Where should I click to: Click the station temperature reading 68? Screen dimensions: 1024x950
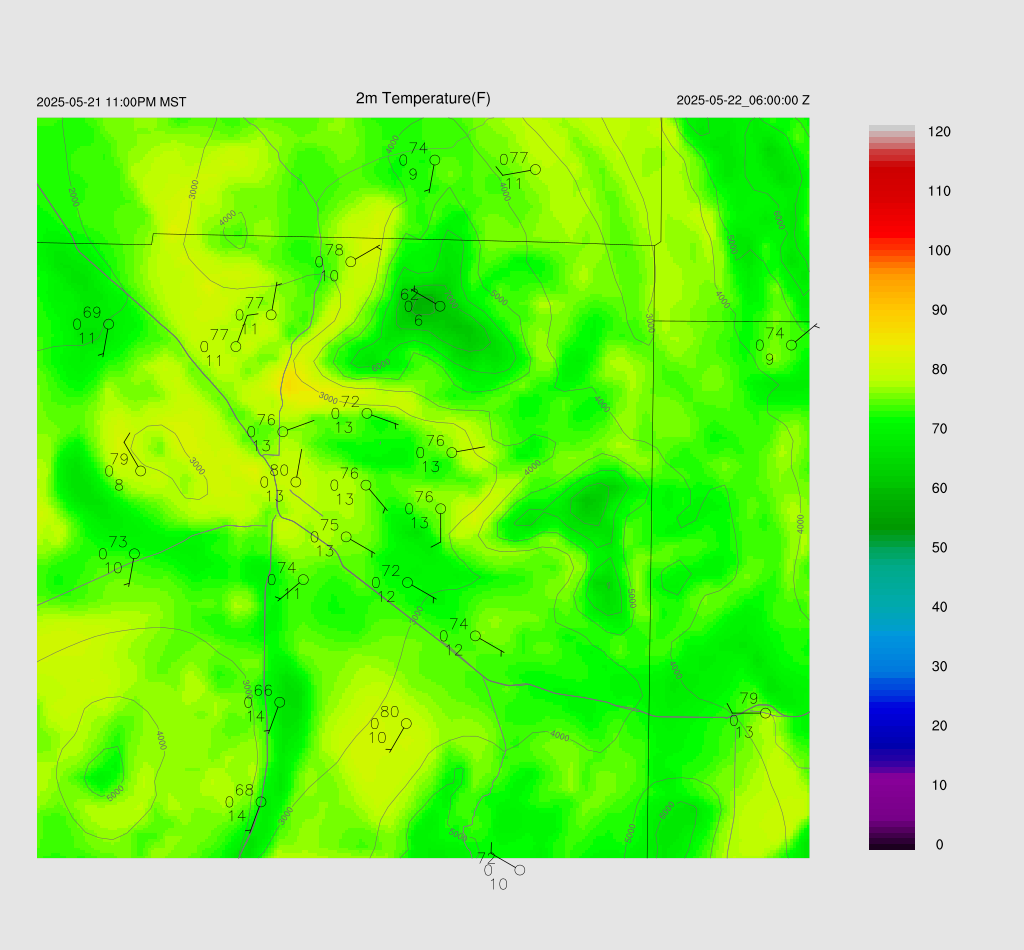pos(244,791)
